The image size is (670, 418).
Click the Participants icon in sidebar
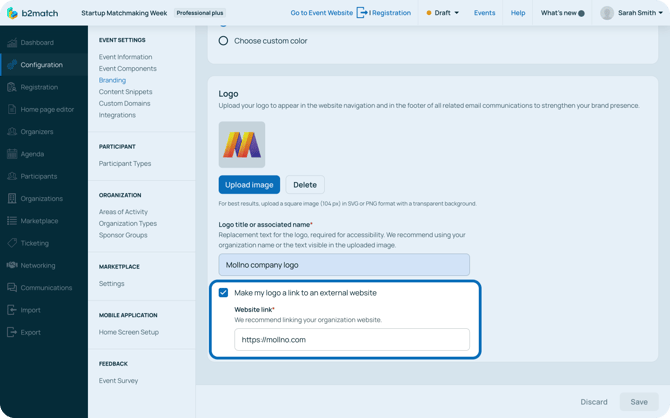tap(12, 176)
